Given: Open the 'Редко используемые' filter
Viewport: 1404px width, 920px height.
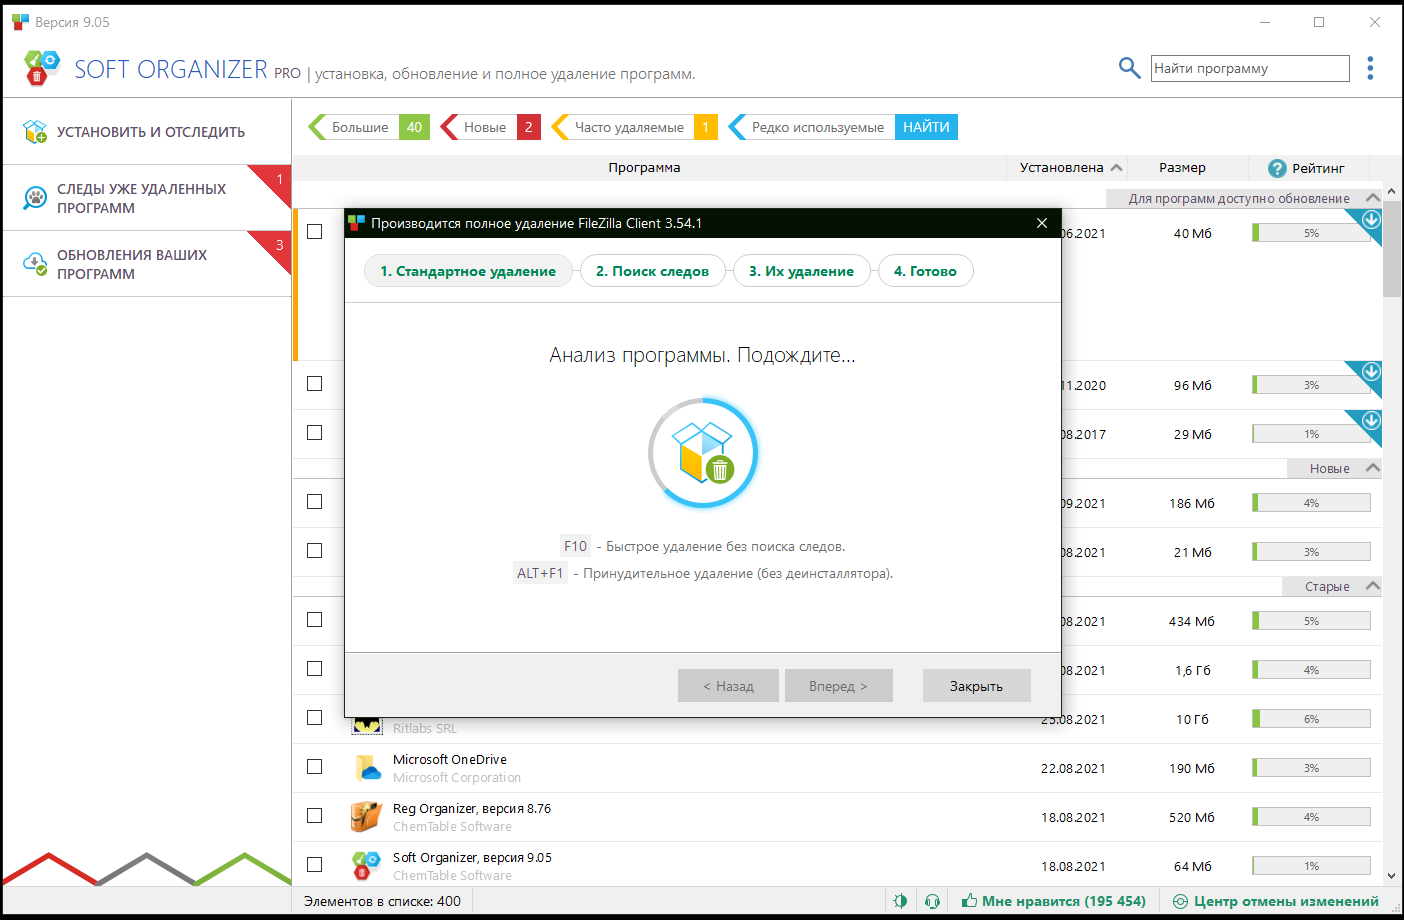Looking at the screenshot, I should point(811,127).
